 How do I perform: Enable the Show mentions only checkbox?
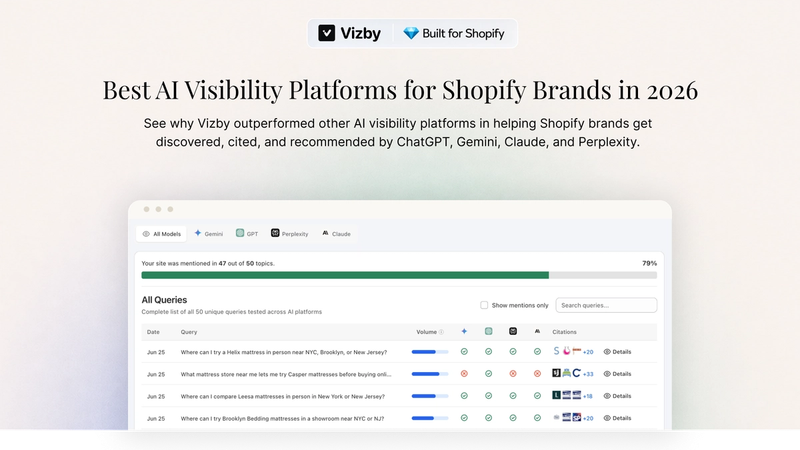coord(484,305)
